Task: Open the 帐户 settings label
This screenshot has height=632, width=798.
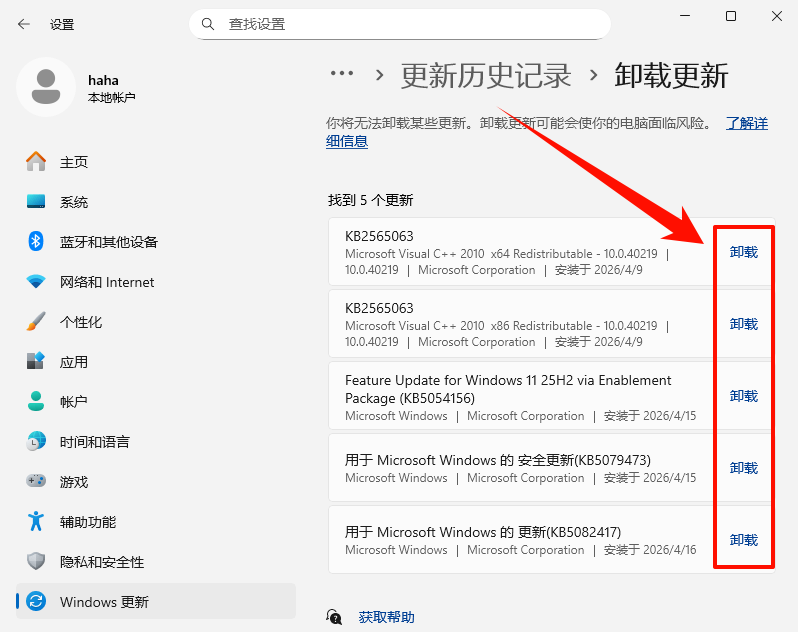Action: [74, 401]
